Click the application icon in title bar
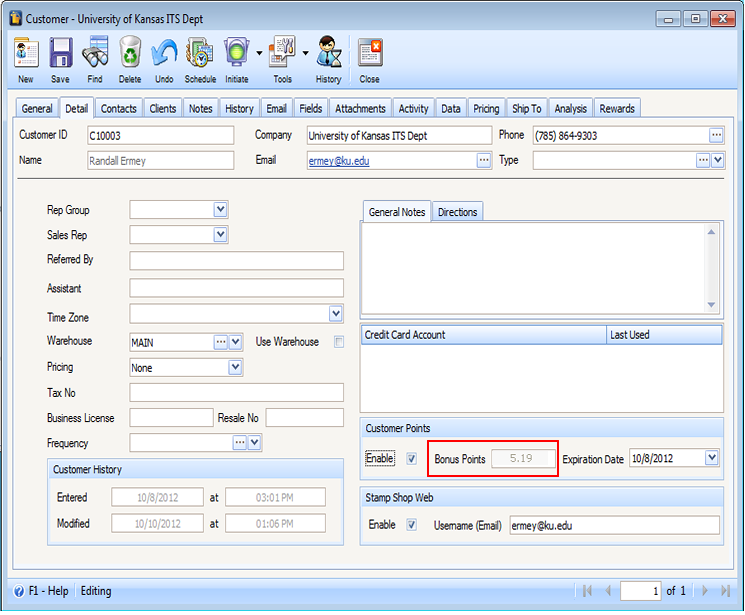The height and width of the screenshot is (615, 745). point(16,19)
